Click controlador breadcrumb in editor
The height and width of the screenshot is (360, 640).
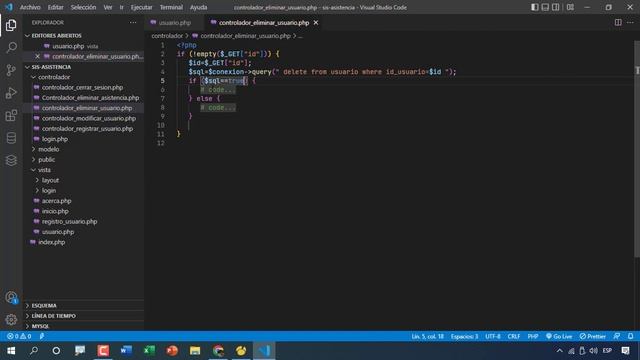[x=167, y=36]
